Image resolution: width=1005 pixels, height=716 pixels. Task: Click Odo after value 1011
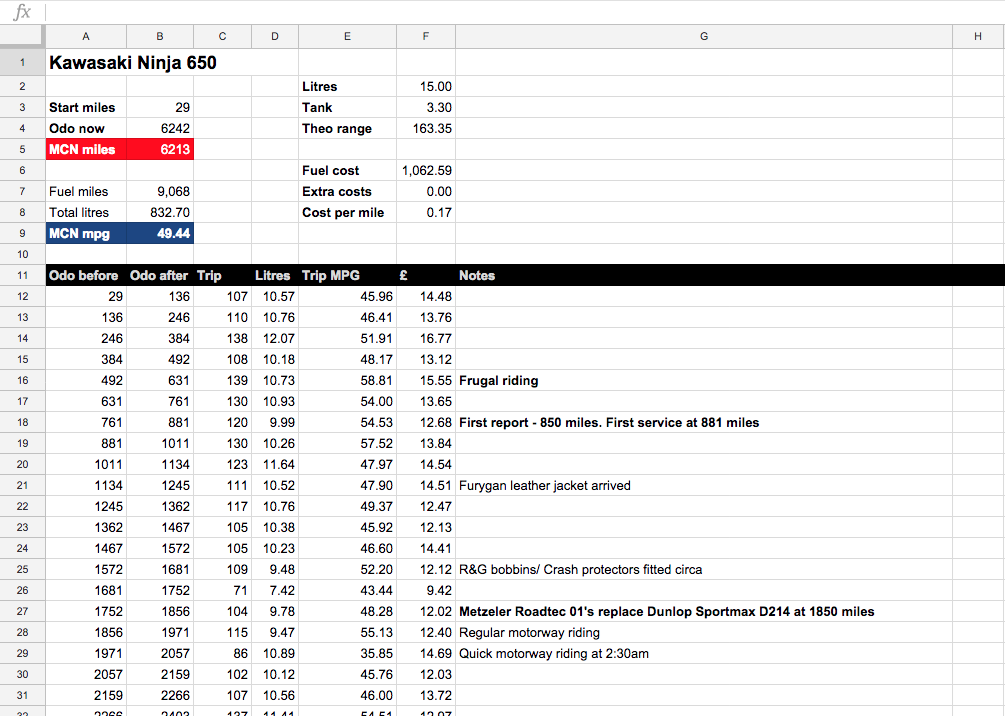160,444
